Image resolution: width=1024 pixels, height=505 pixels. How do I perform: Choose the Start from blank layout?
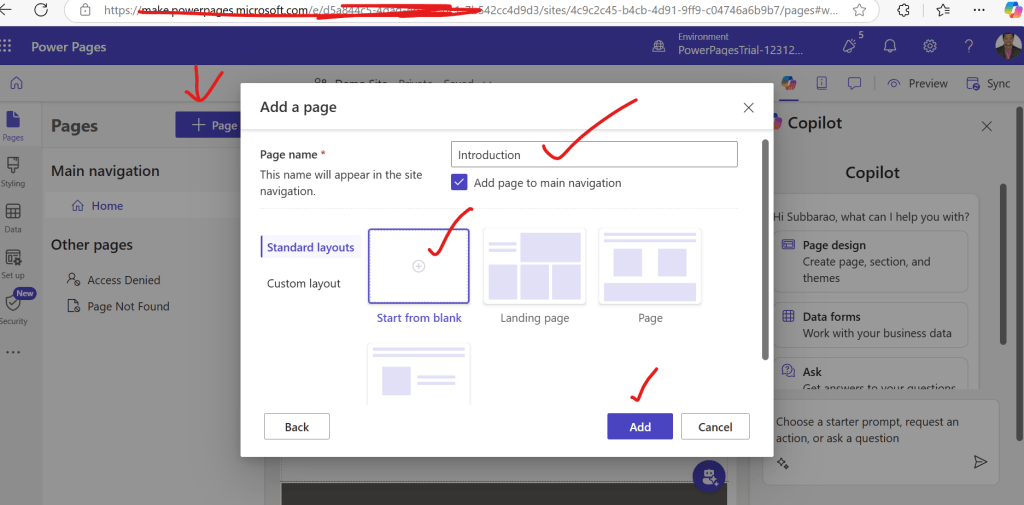point(418,266)
